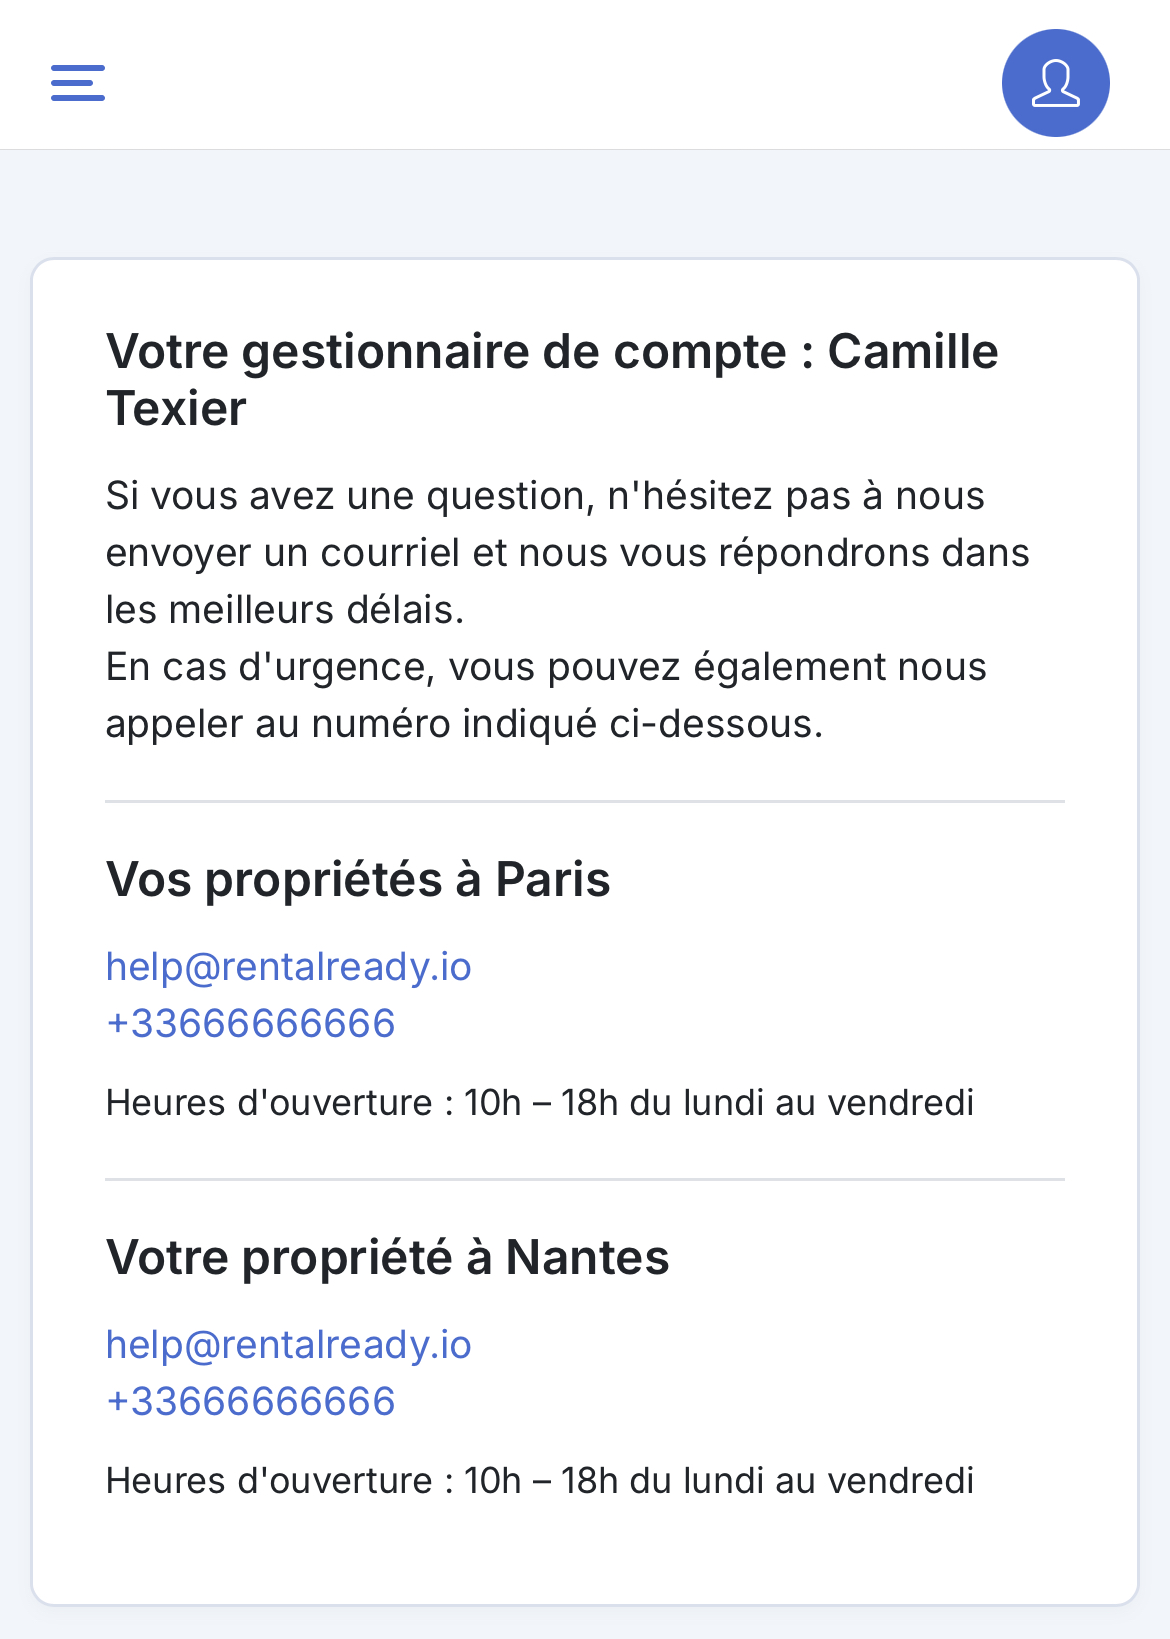Click the Paris opening hours text

coord(540,1103)
